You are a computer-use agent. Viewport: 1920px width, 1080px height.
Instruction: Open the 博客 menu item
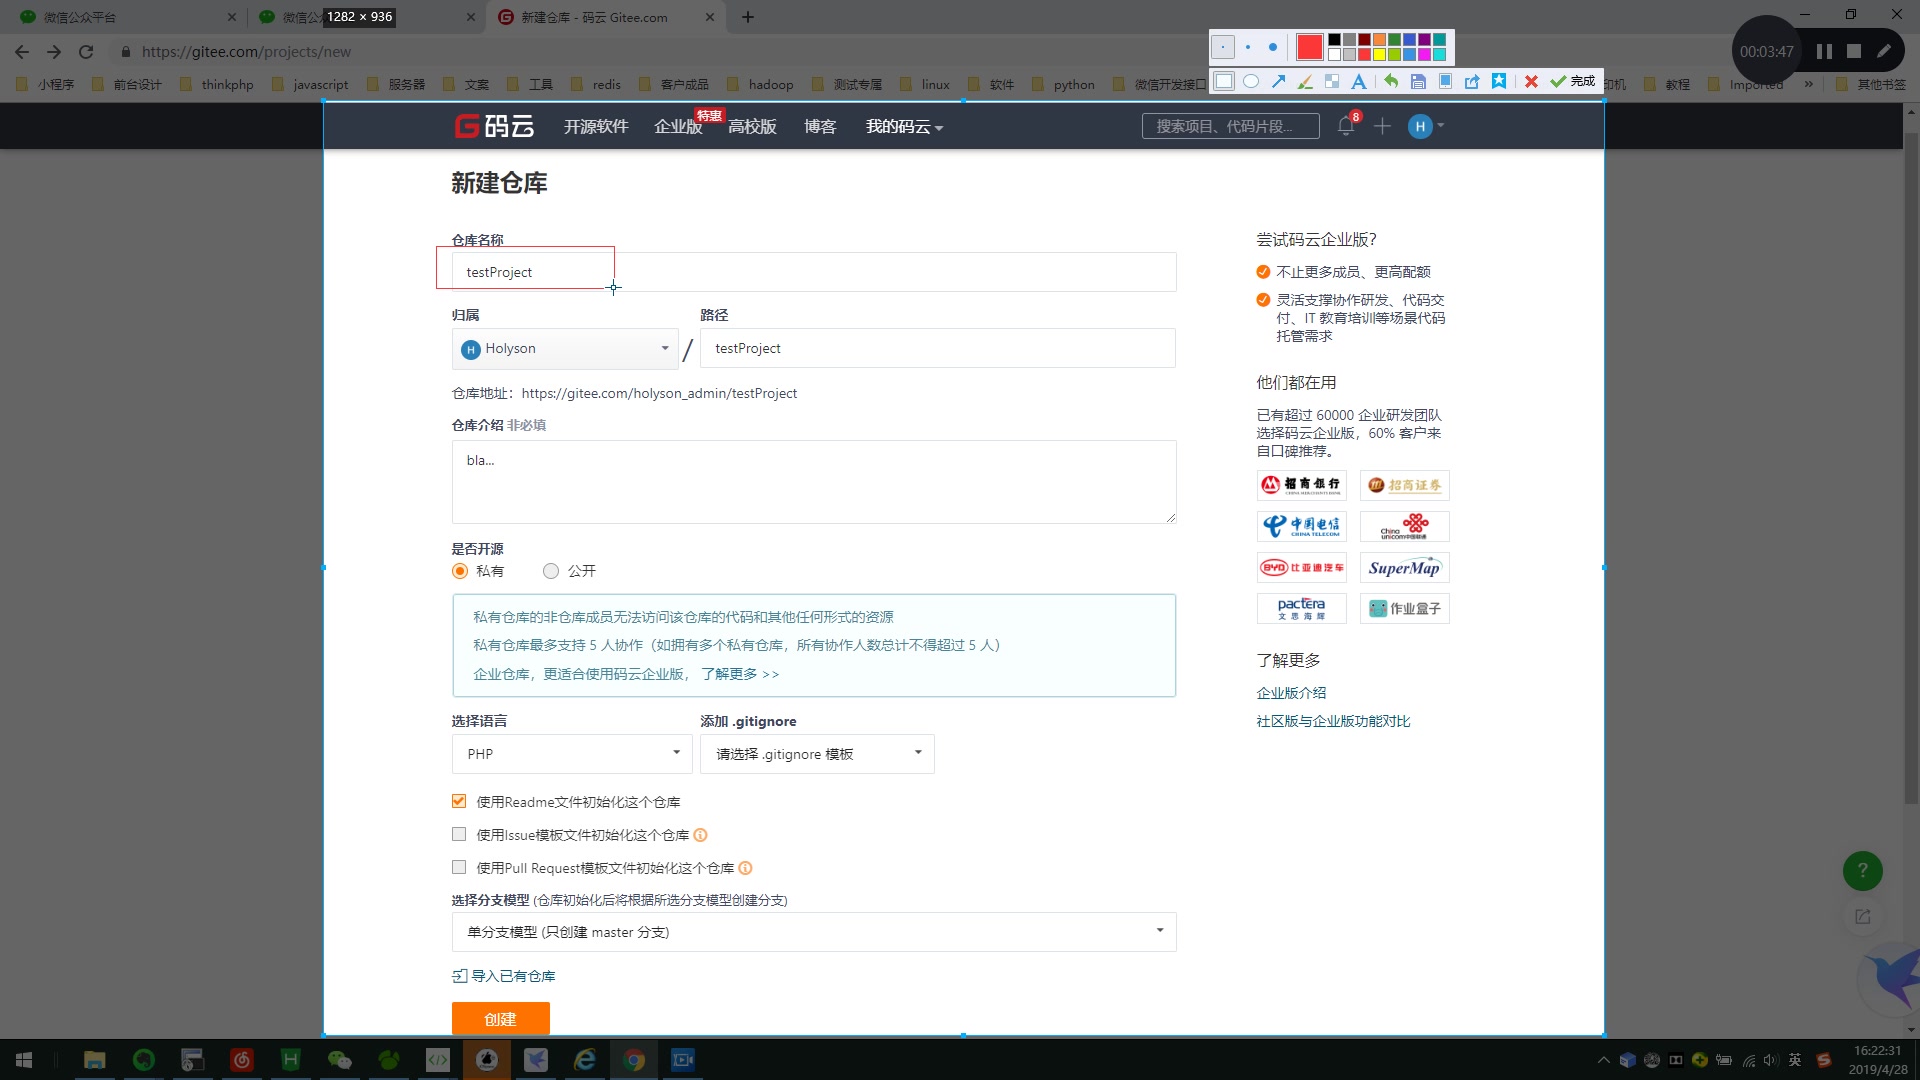tap(820, 126)
